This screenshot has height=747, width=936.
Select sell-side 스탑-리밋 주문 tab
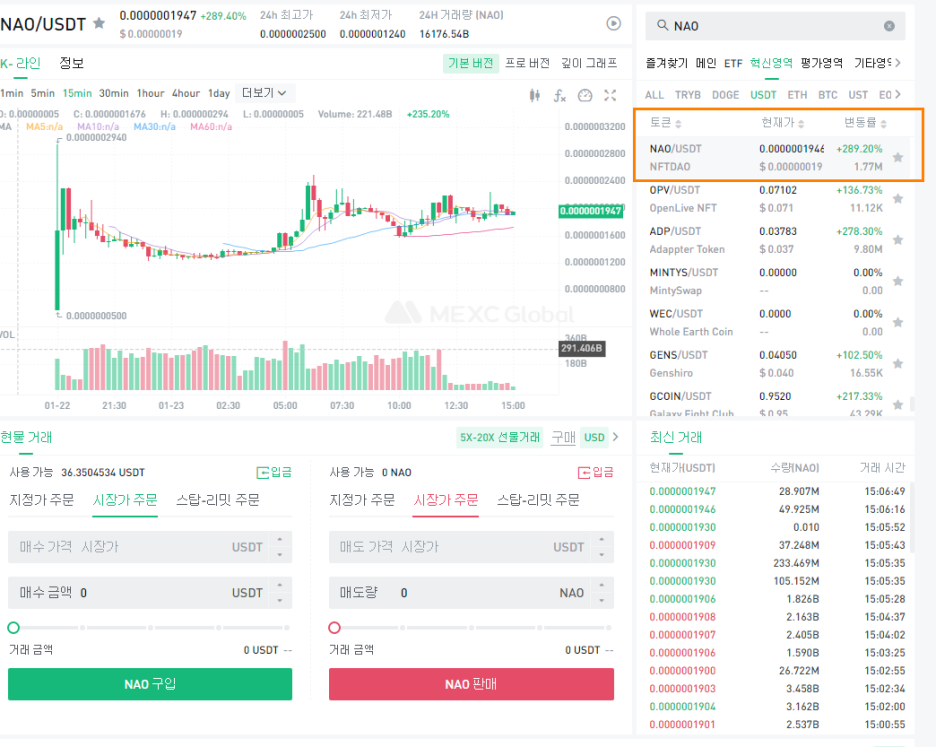point(538,500)
